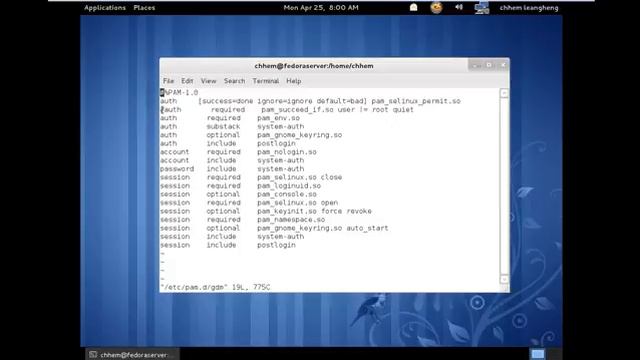
Task: Click the orange face icon in top panel
Action: point(436,7)
